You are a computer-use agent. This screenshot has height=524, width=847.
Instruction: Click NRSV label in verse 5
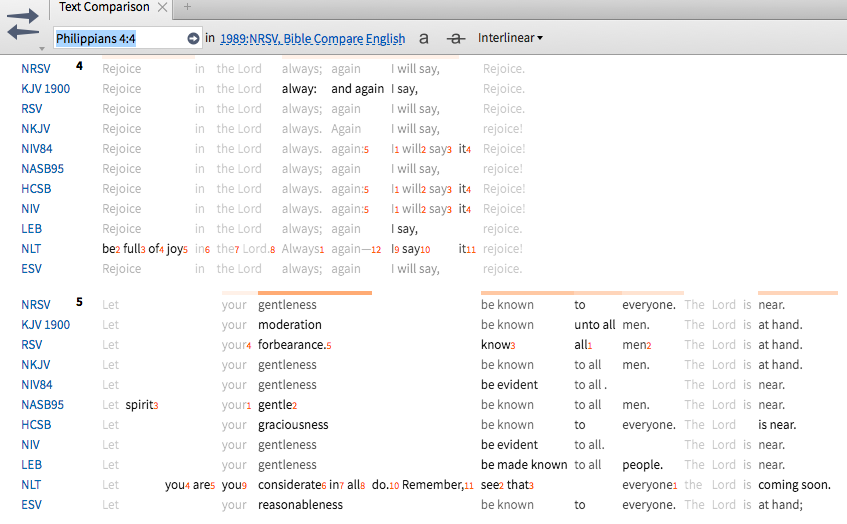point(36,305)
